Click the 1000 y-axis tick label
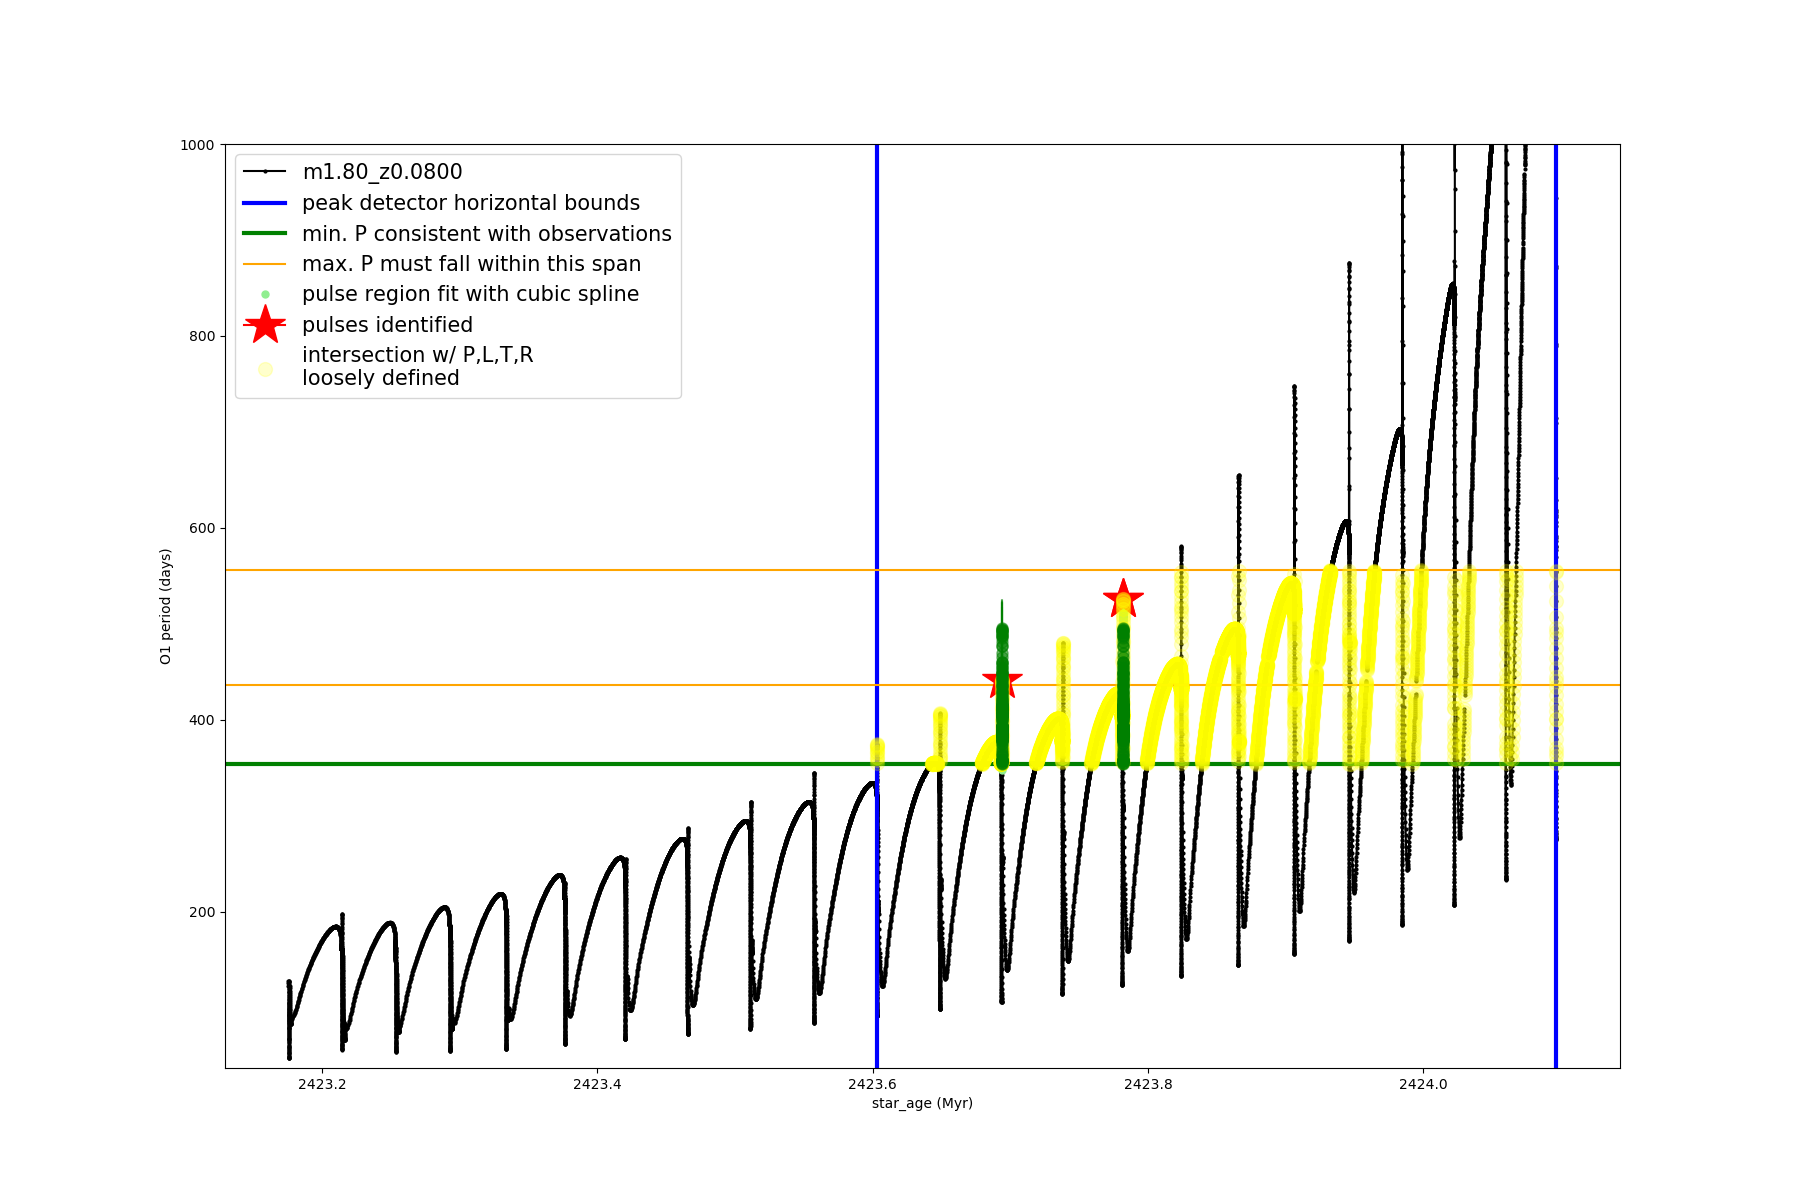Viewport: 1800px width, 1200px height. click(x=197, y=145)
